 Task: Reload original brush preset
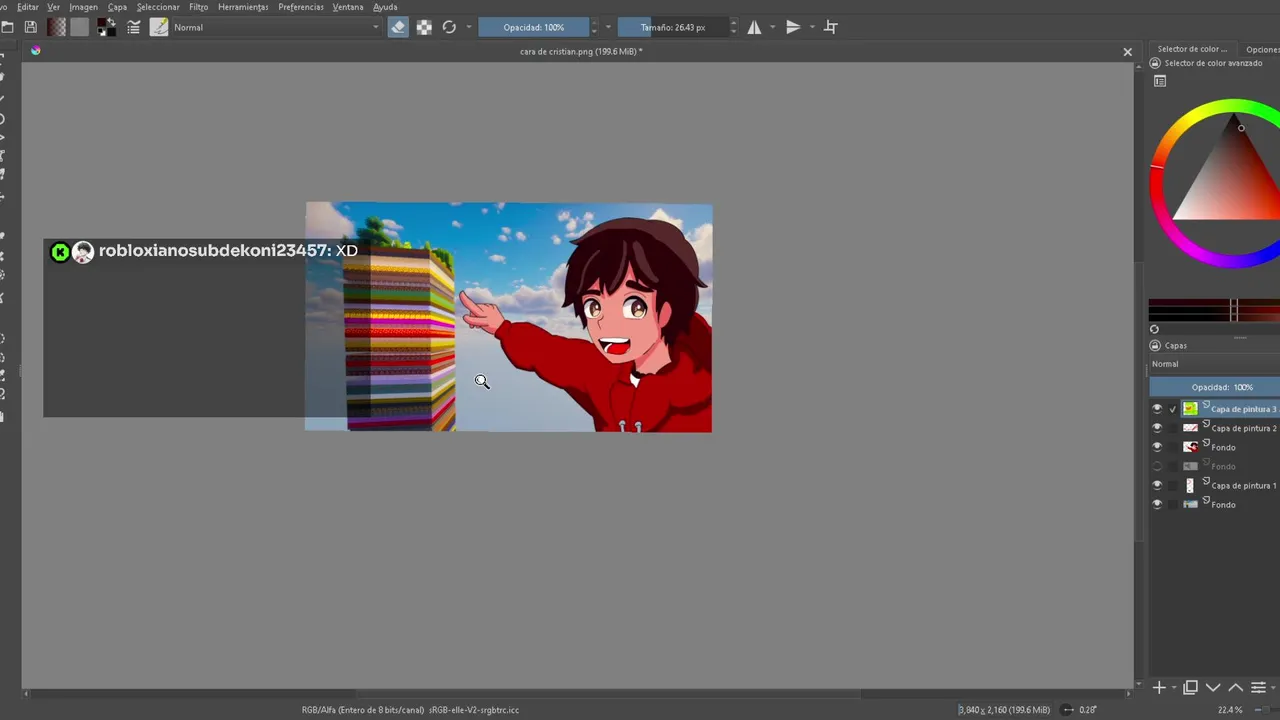click(x=449, y=27)
